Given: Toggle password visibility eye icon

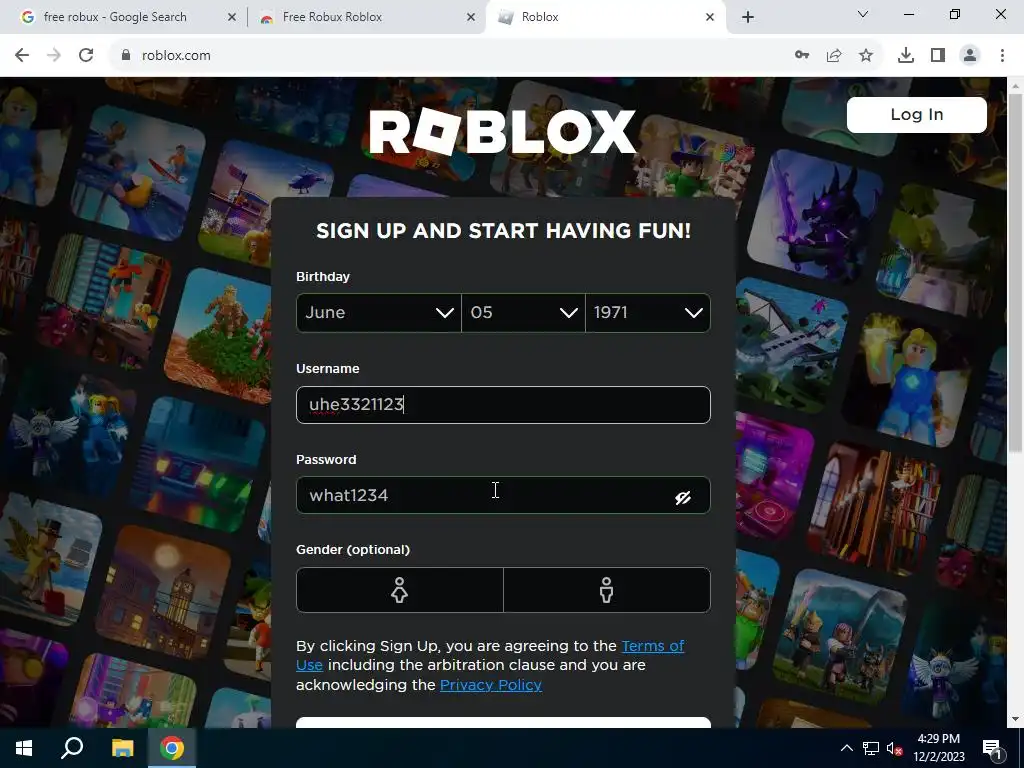Looking at the screenshot, I should [x=683, y=498].
